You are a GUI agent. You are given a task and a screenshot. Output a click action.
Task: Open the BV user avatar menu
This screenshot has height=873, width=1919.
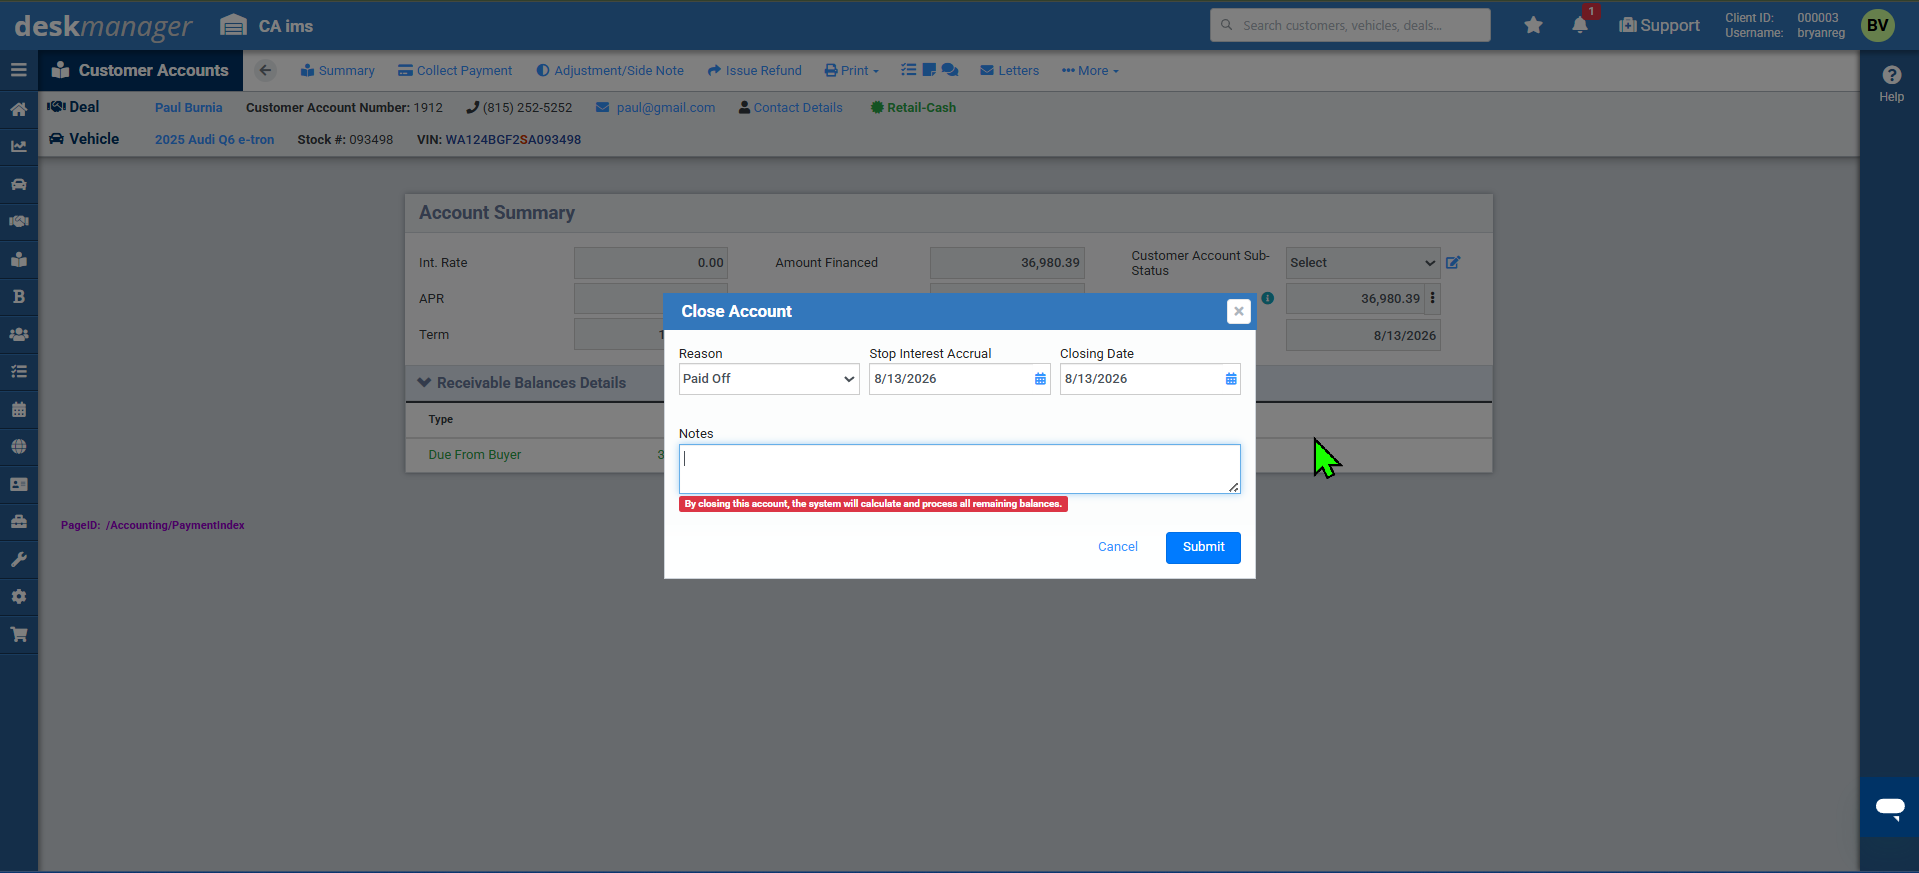[x=1877, y=25]
